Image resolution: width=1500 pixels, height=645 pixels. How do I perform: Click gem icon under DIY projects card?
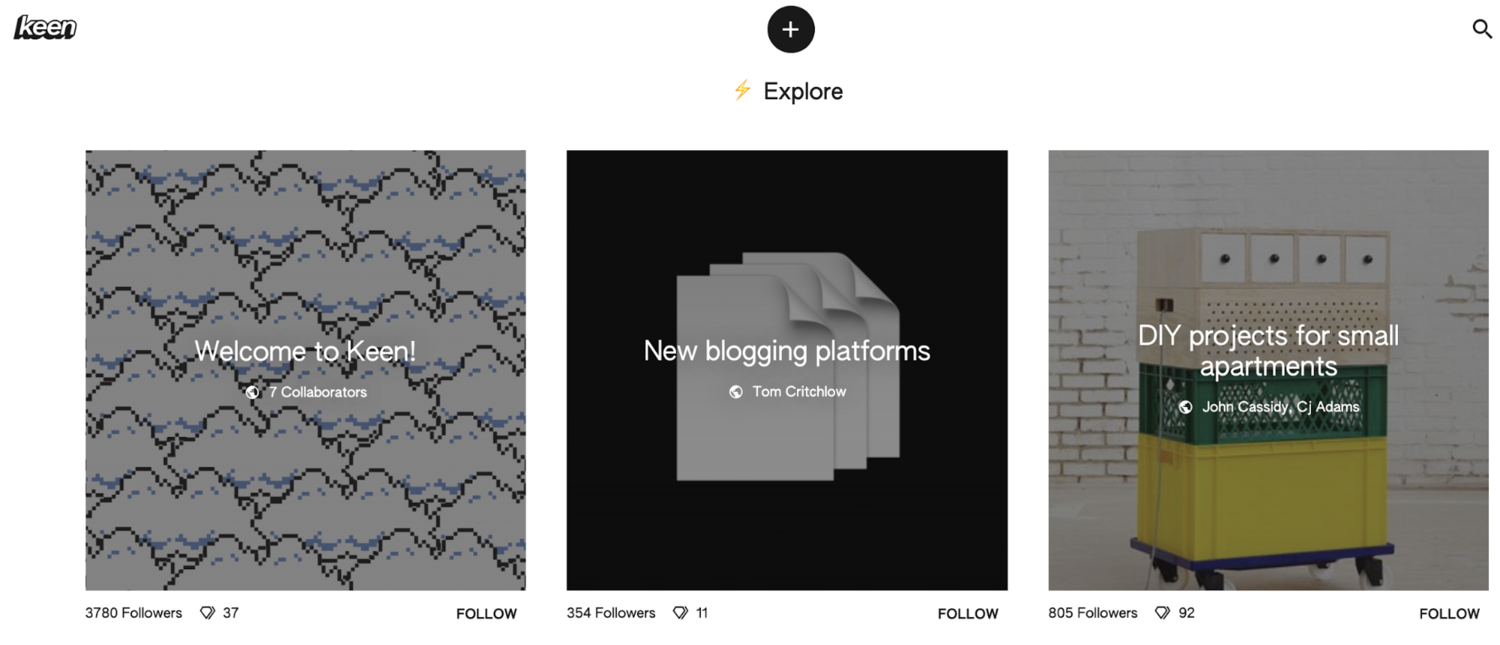[1162, 613]
